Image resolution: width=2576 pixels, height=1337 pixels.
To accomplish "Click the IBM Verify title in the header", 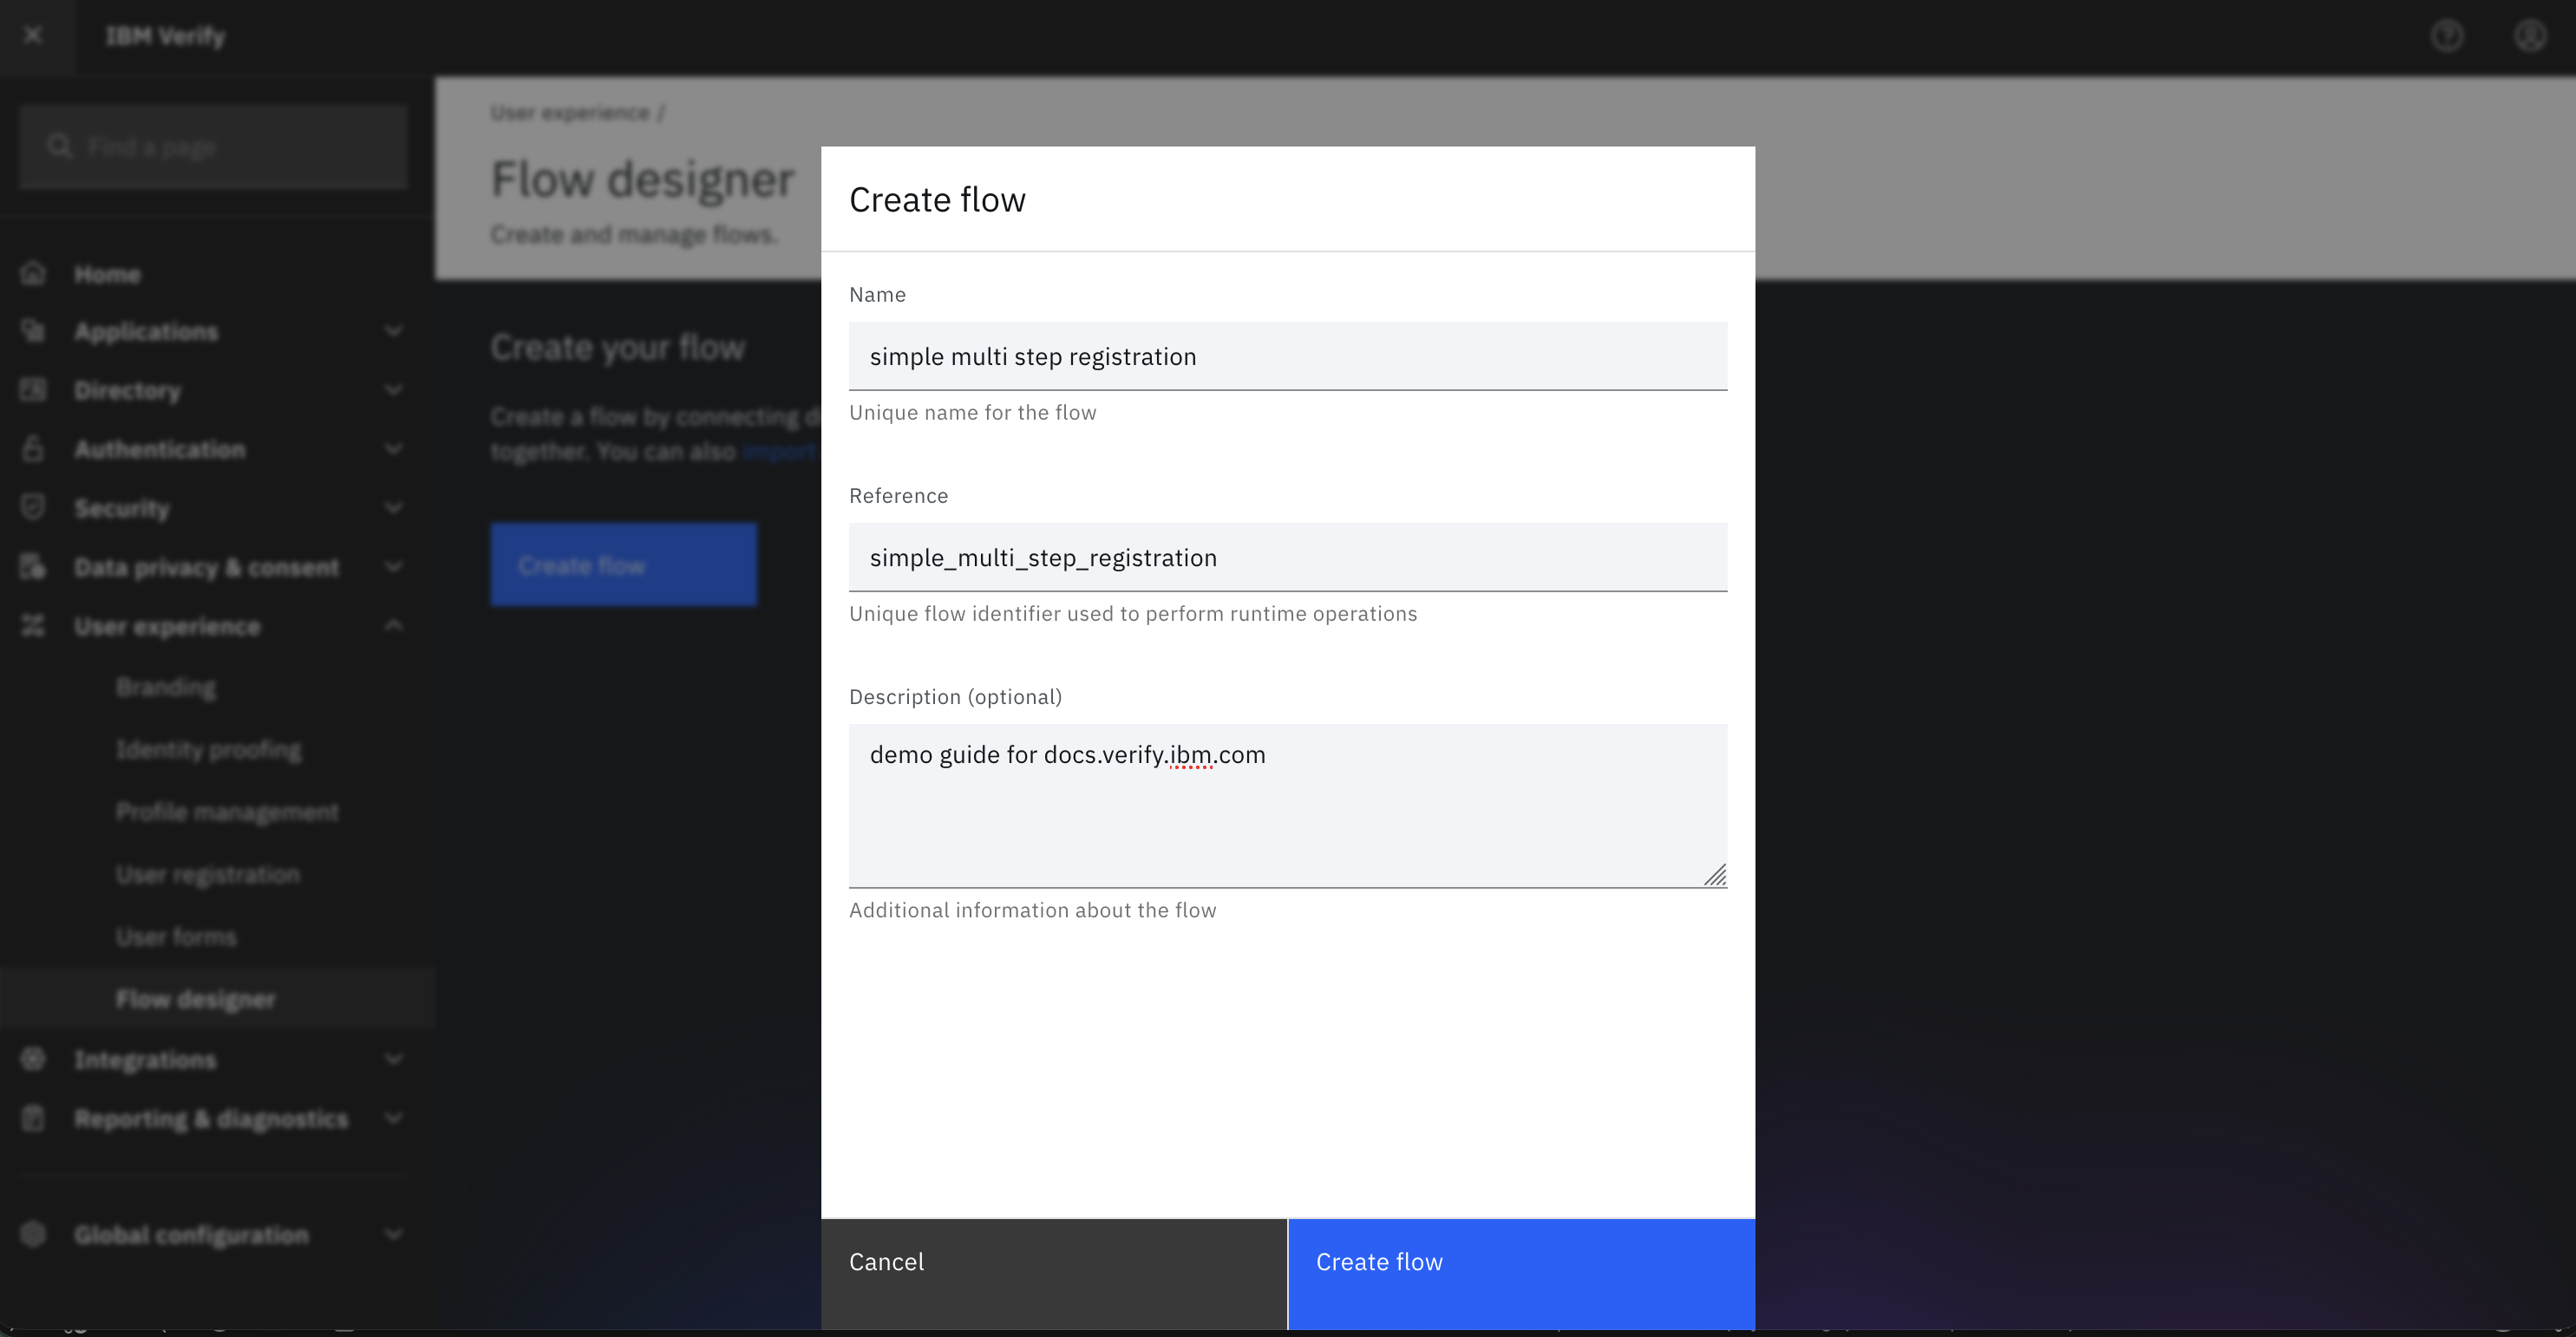I will 166,36.
